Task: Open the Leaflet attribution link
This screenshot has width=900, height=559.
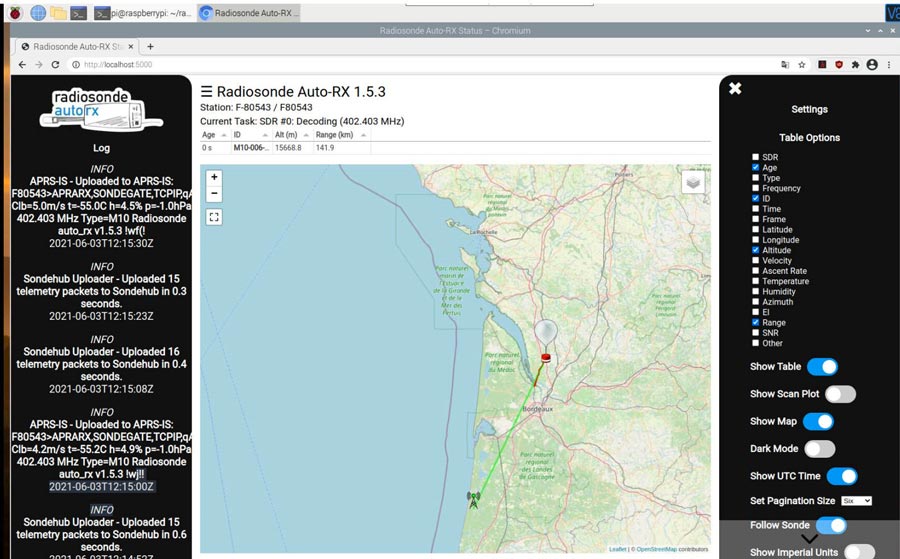Action: 618,549
